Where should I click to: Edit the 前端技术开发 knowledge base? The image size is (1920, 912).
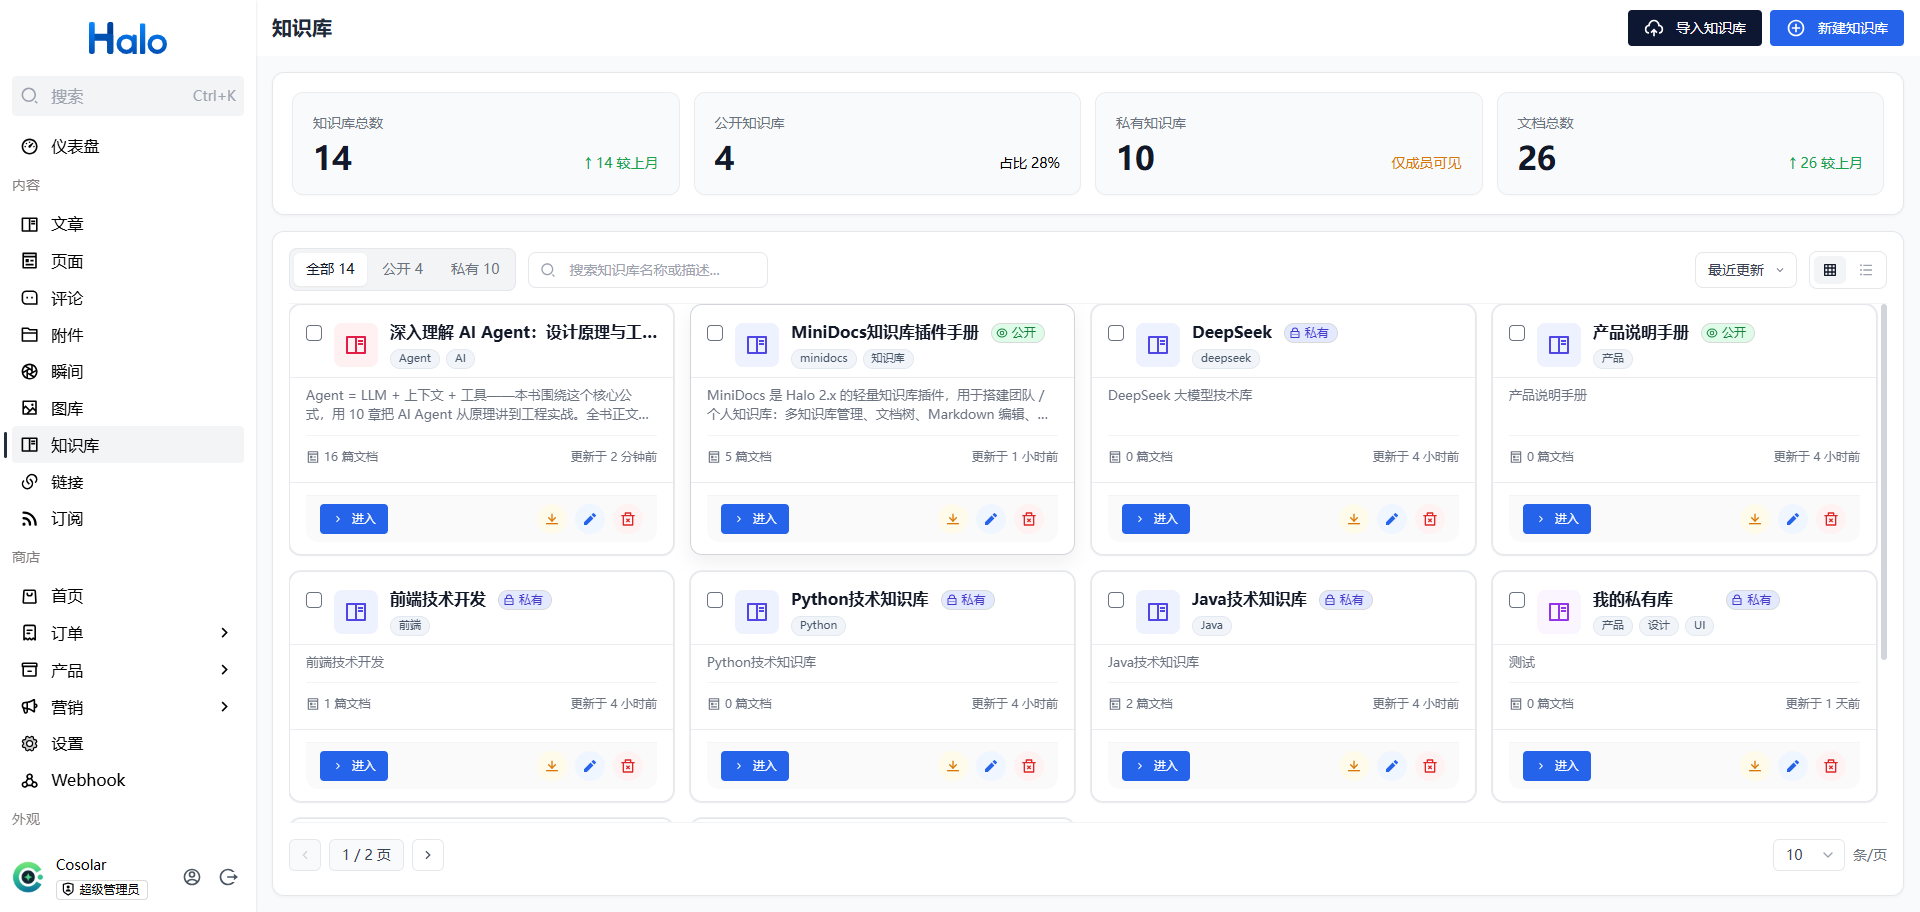point(590,766)
